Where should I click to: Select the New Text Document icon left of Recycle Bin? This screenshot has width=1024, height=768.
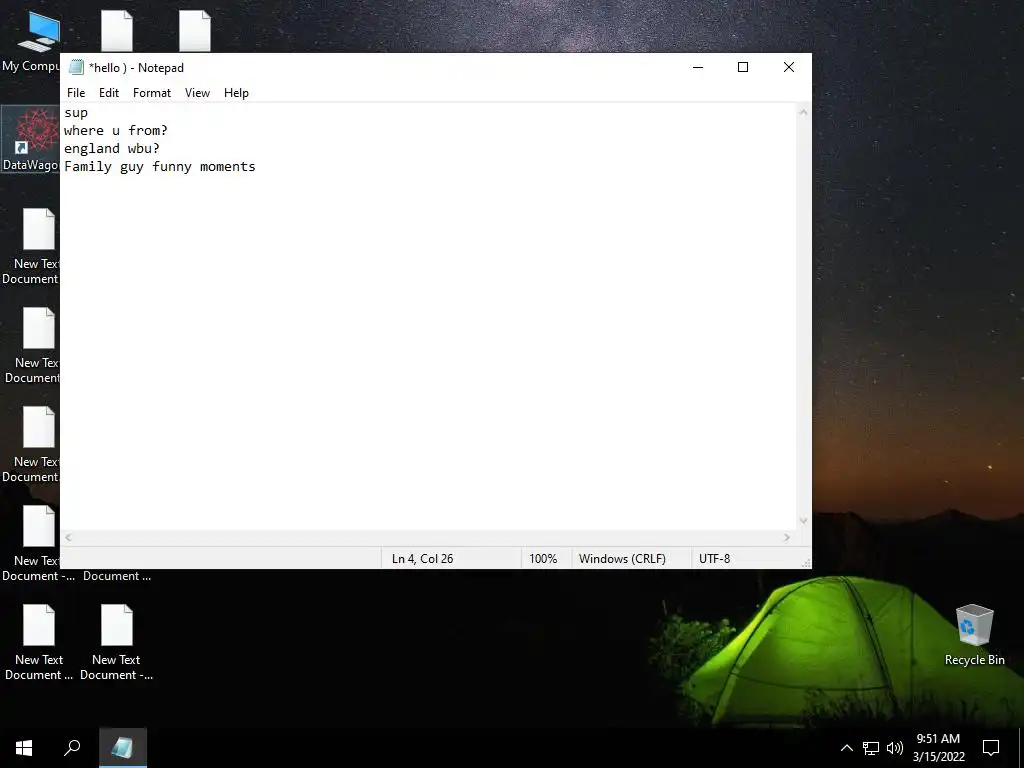pos(116,641)
